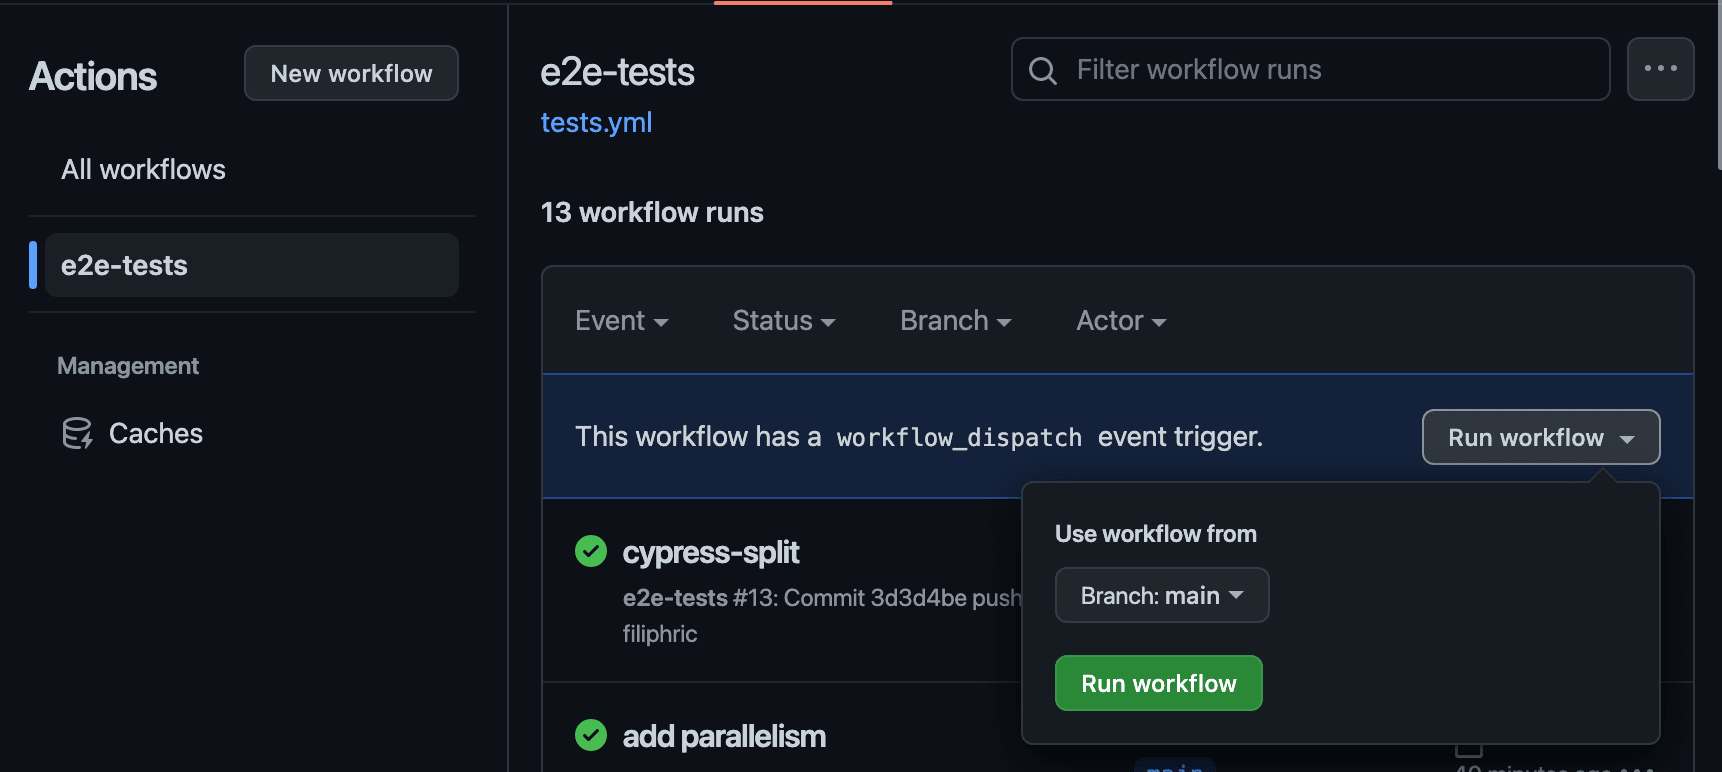Viewport: 1722px width, 772px height.
Task: Select the e2e-tests workflow in sidebar
Action: pos(252,265)
